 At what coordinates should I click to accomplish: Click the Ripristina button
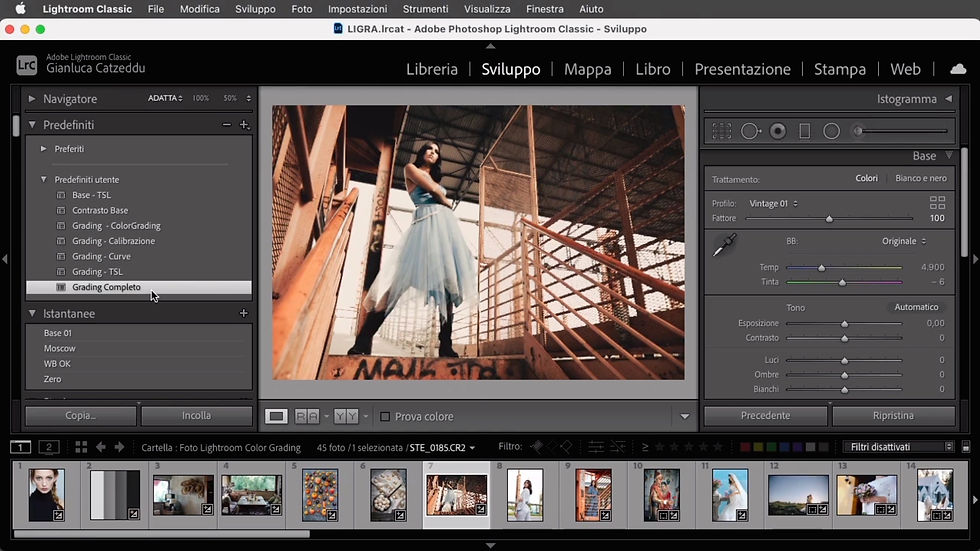893,415
